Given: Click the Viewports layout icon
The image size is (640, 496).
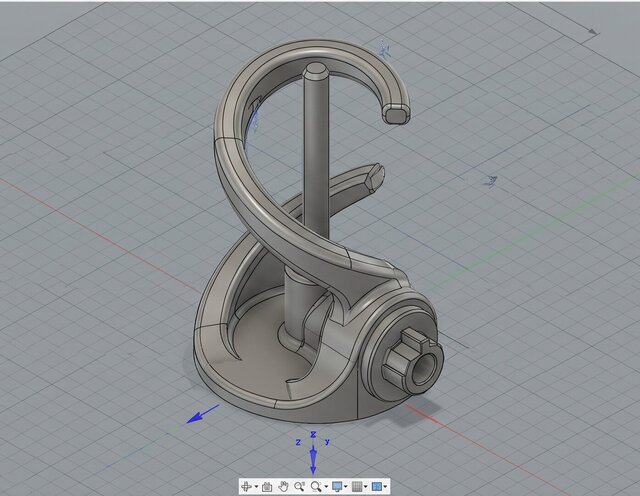Looking at the screenshot, I should click(x=377, y=486).
